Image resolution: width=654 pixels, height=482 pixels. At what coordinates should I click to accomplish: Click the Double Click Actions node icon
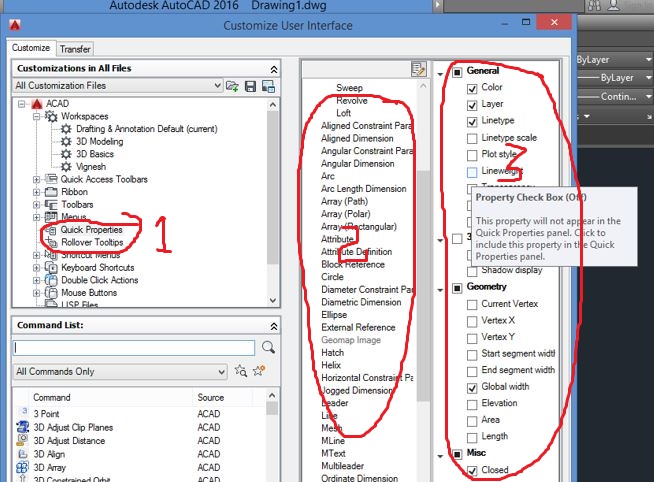pos(51,280)
